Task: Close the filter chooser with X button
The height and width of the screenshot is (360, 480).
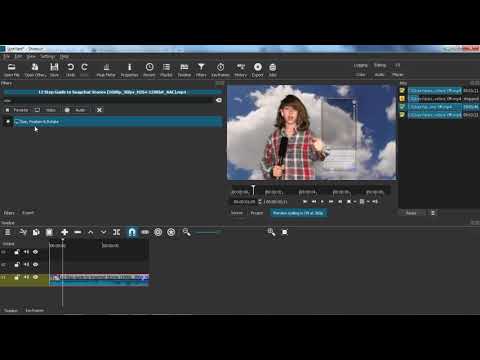Action: 99,110
